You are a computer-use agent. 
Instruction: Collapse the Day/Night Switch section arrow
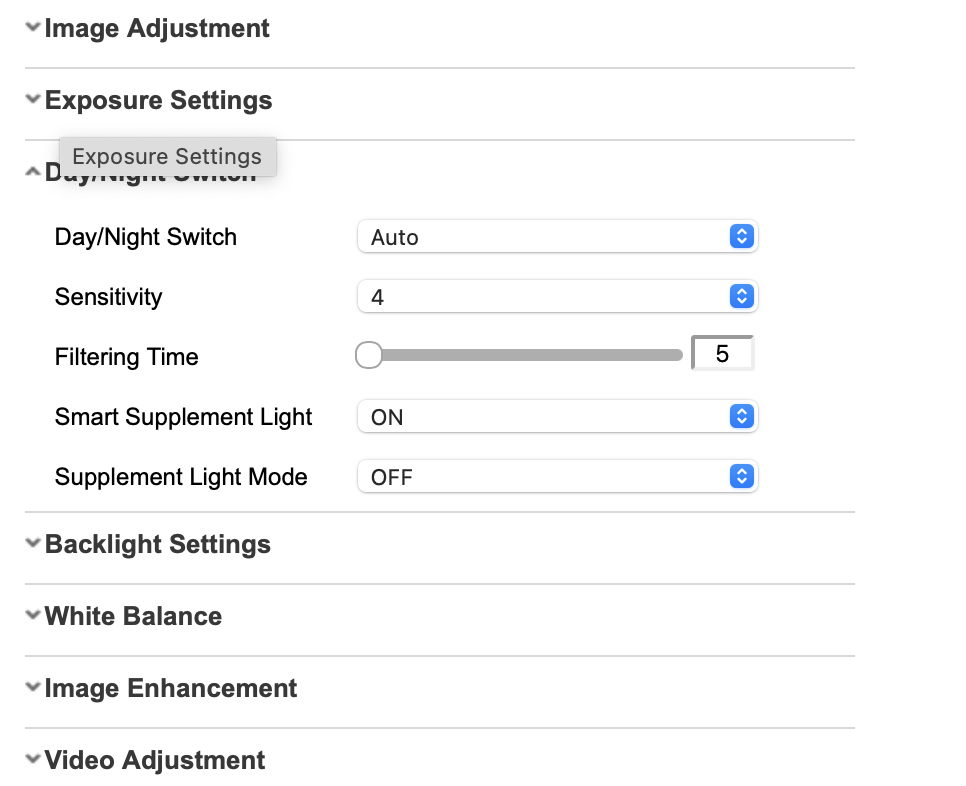pos(34,172)
